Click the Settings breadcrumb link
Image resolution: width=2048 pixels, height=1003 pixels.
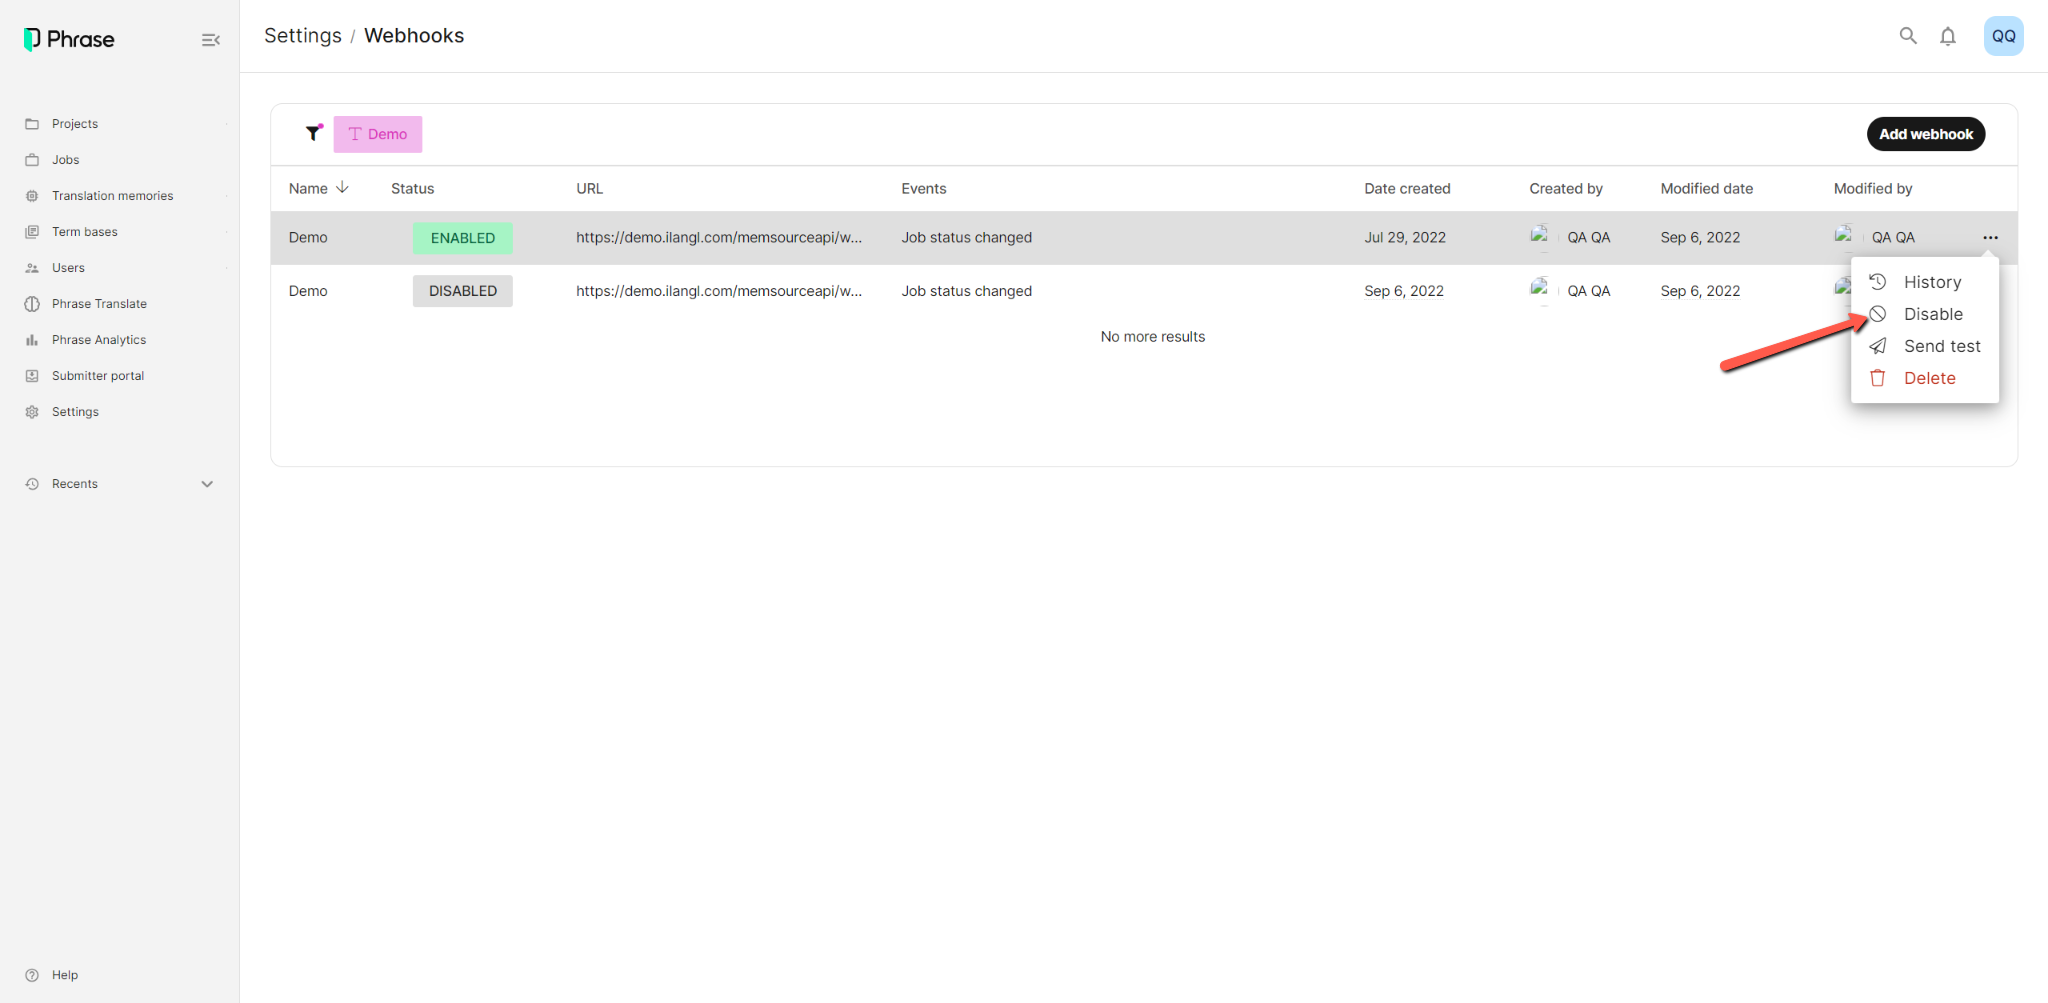point(303,36)
